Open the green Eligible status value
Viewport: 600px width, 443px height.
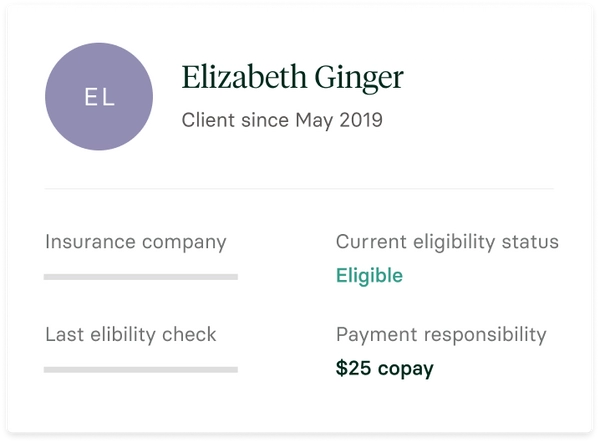tap(369, 275)
